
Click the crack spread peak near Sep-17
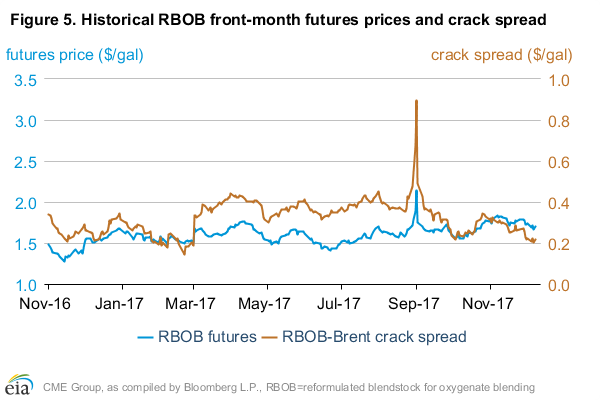(x=415, y=101)
